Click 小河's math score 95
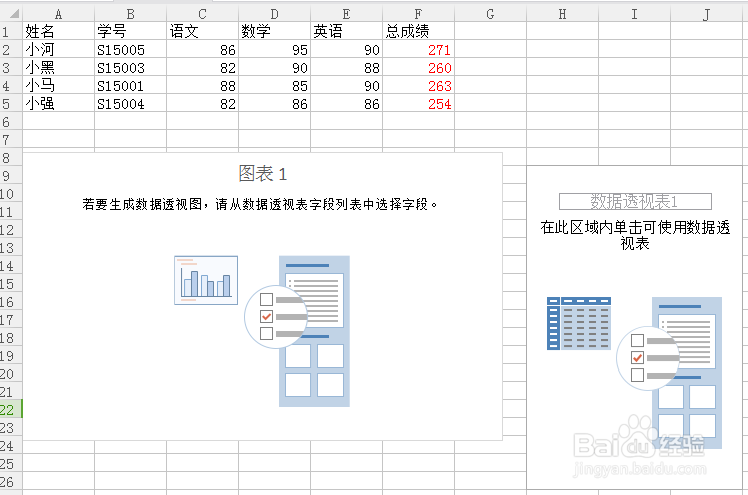 click(274, 49)
